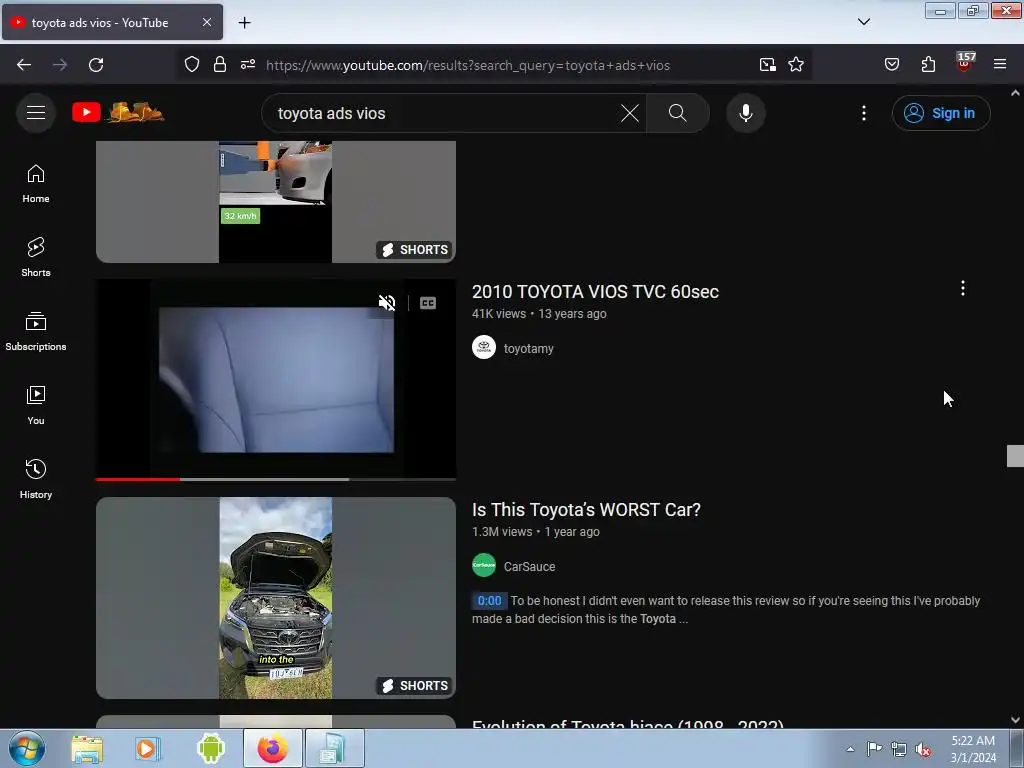1024x768 pixels.
Task: Open action menu for 2010 TOYOTA VIOS TVC
Action: [x=963, y=289]
